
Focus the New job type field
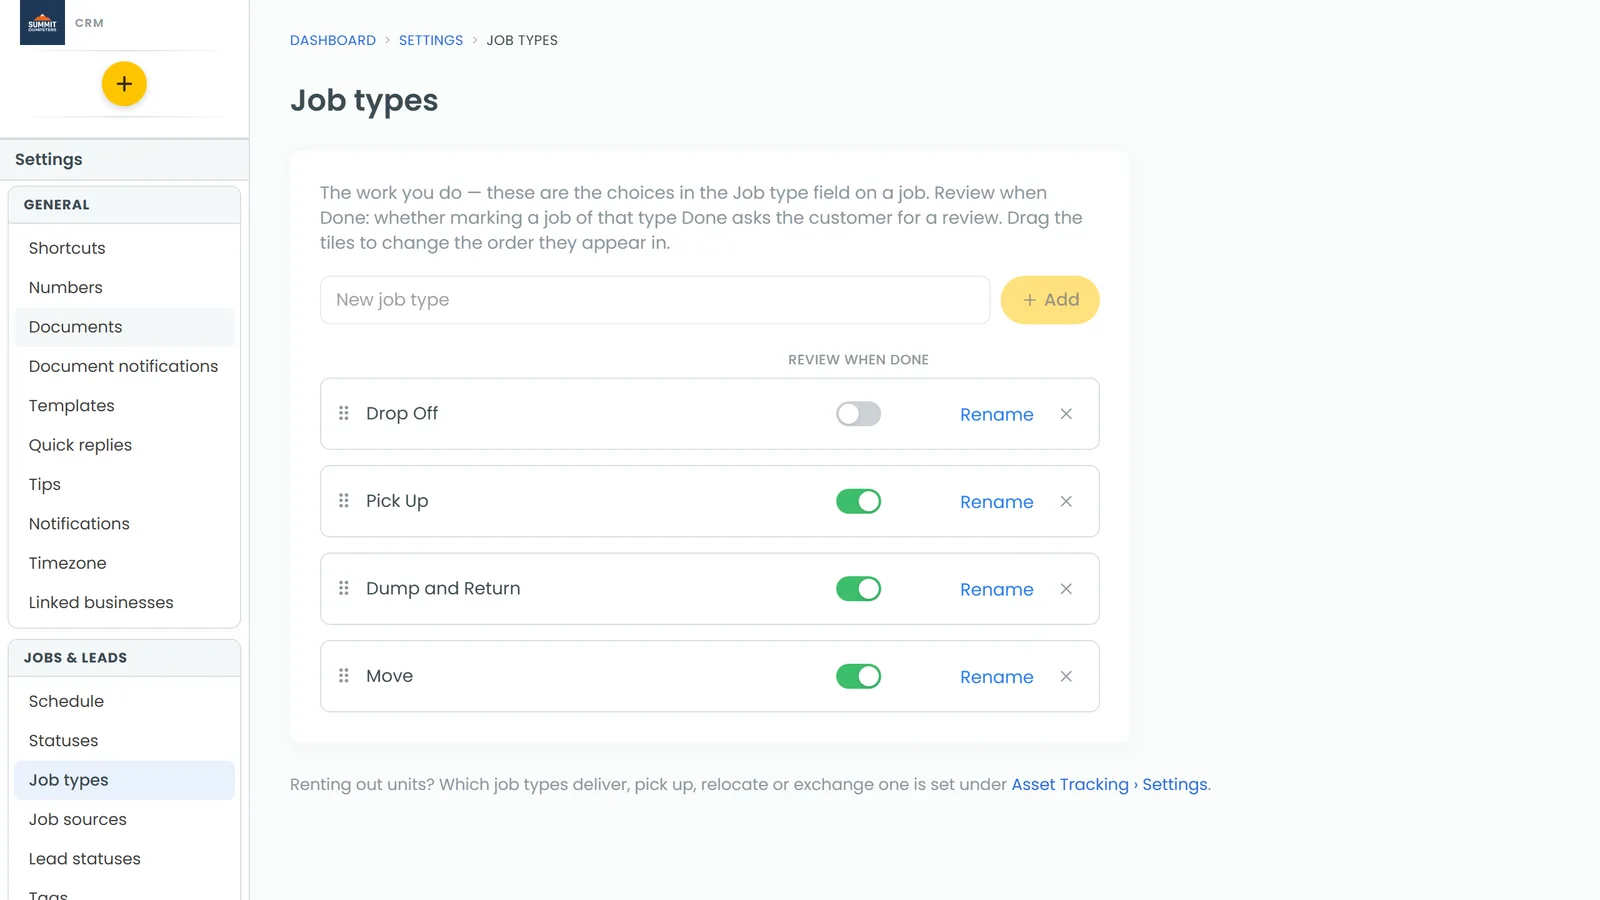(655, 300)
